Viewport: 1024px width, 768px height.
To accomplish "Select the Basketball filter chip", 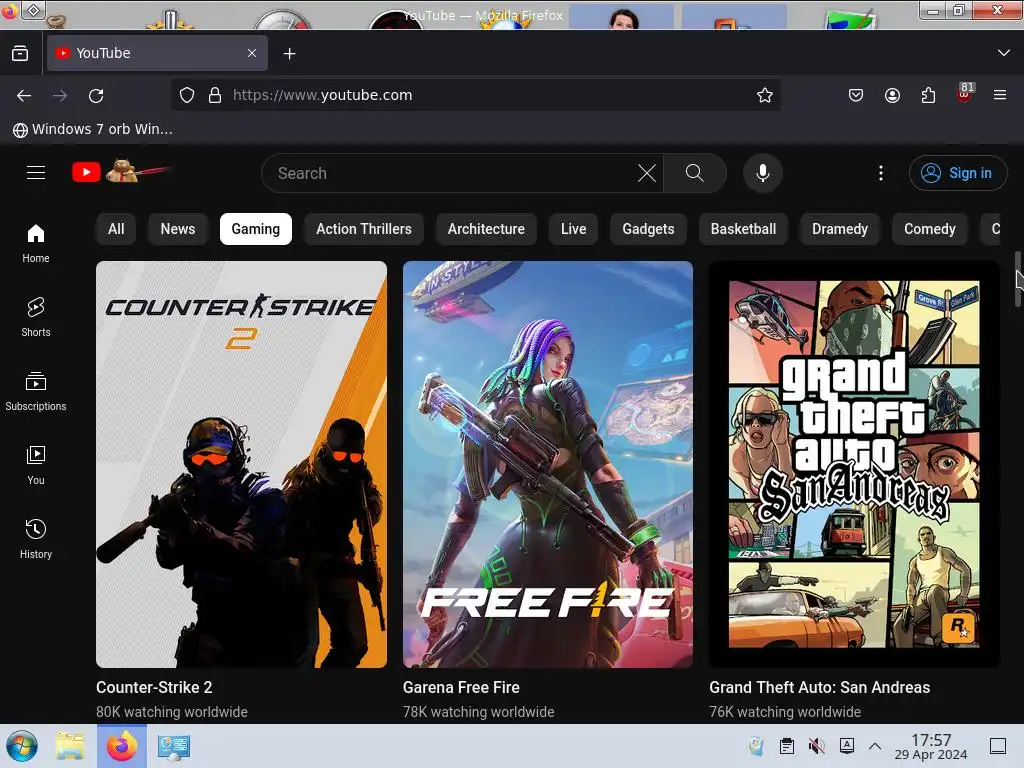I will 743,229.
